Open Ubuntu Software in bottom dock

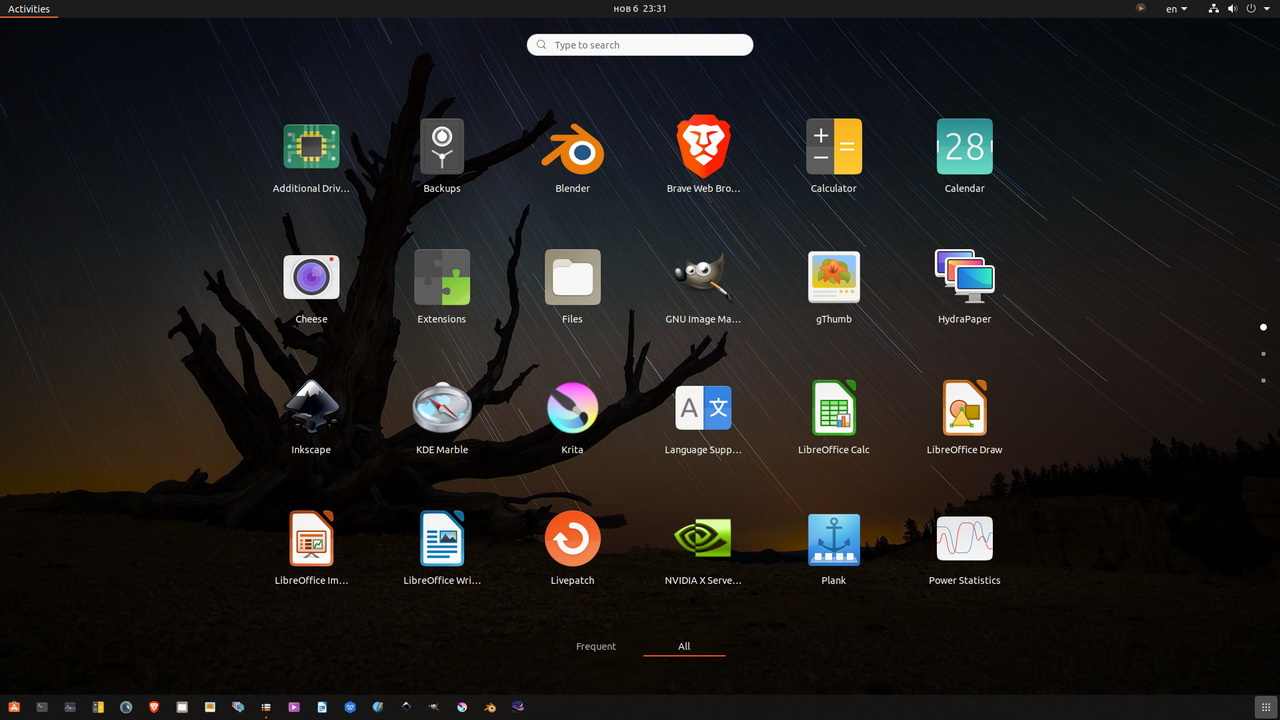[x=14, y=707]
